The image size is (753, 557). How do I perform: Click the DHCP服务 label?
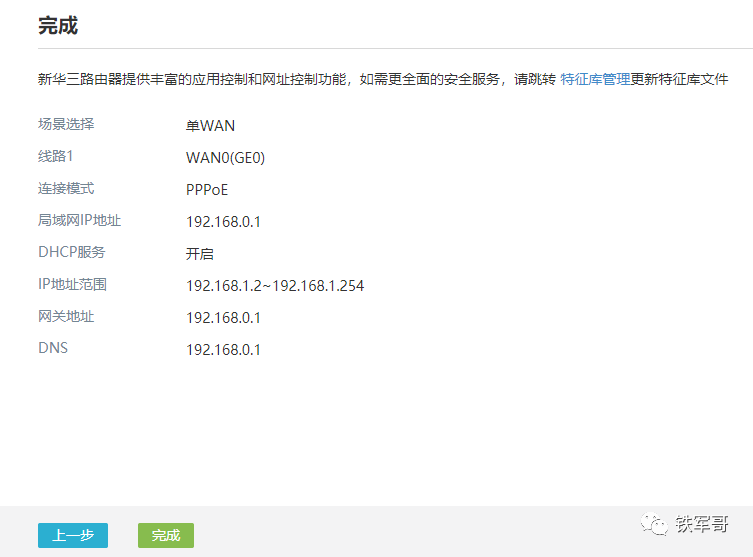click(x=71, y=252)
